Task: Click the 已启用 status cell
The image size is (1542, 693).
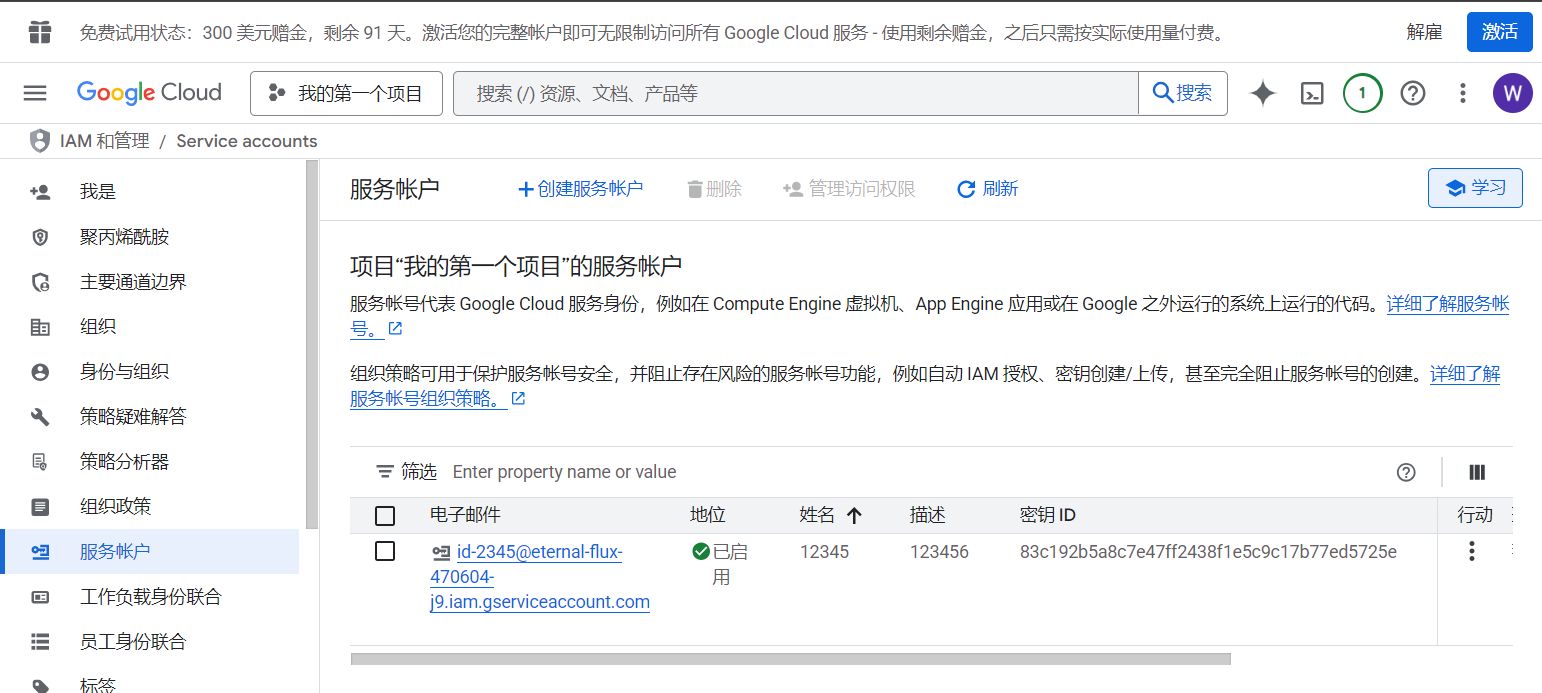Action: tap(720, 564)
